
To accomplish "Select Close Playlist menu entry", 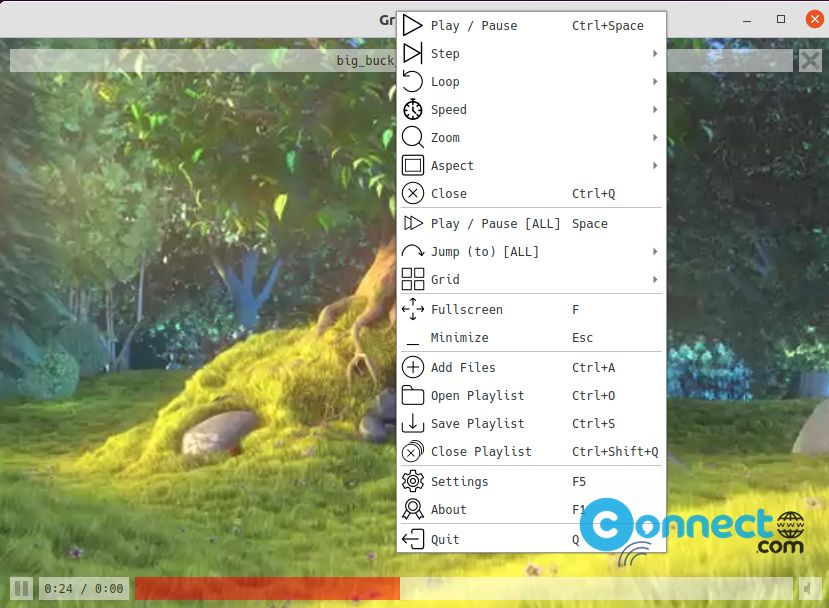I will click(531, 451).
